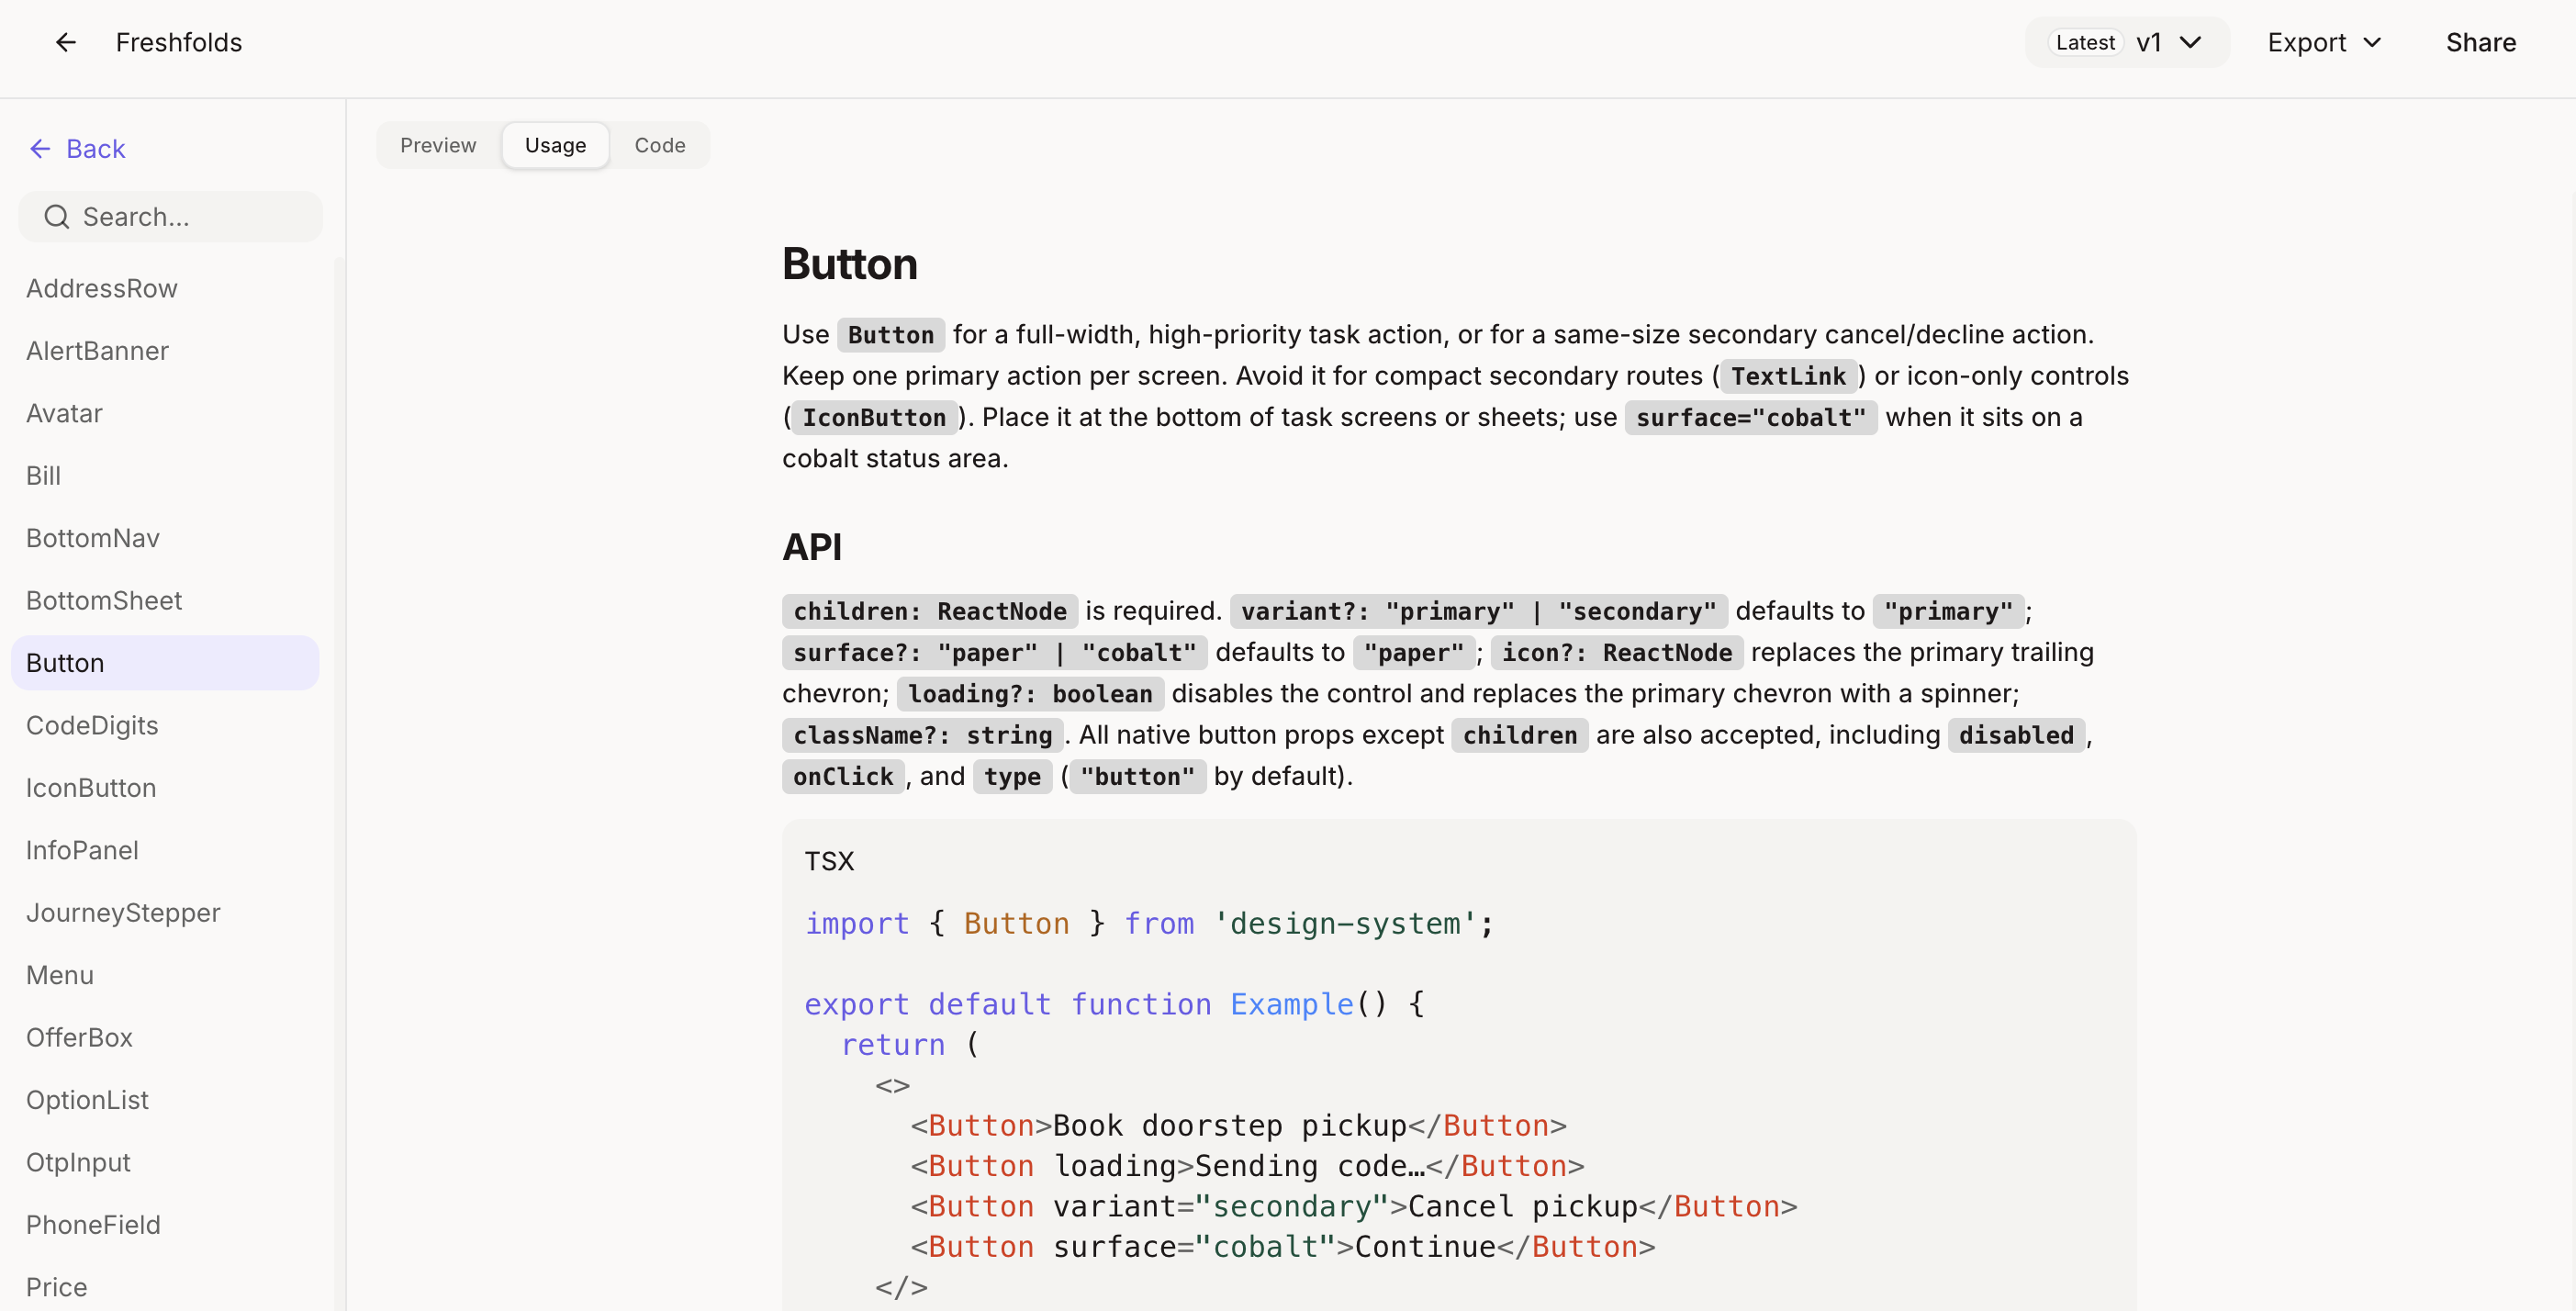Click the 'loading?: boolean' code chip
Image resolution: width=2576 pixels, height=1311 pixels.
click(x=1030, y=694)
